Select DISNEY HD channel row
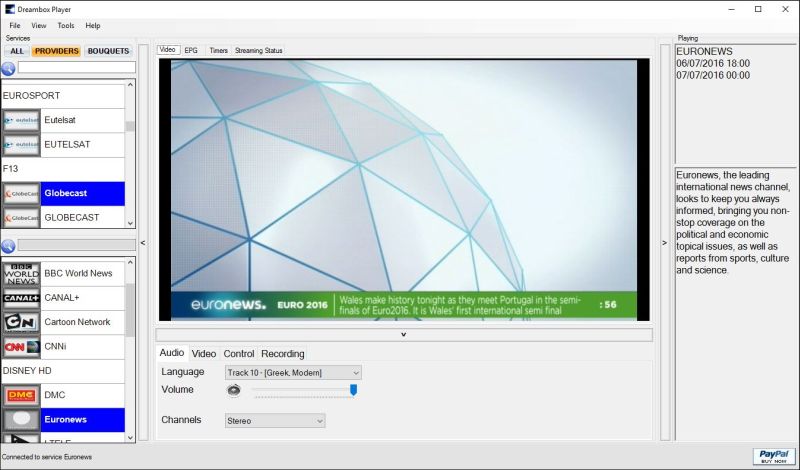Screen dimensions: 800x470 pos(63,371)
